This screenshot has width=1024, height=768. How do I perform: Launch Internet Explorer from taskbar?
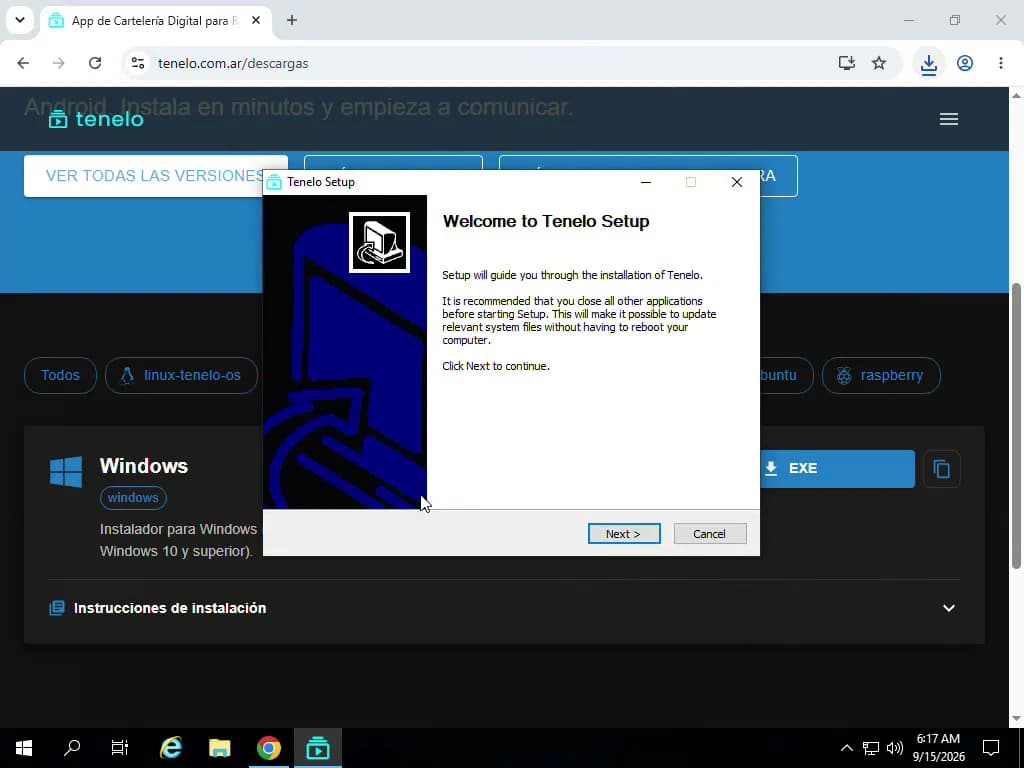[x=170, y=748]
